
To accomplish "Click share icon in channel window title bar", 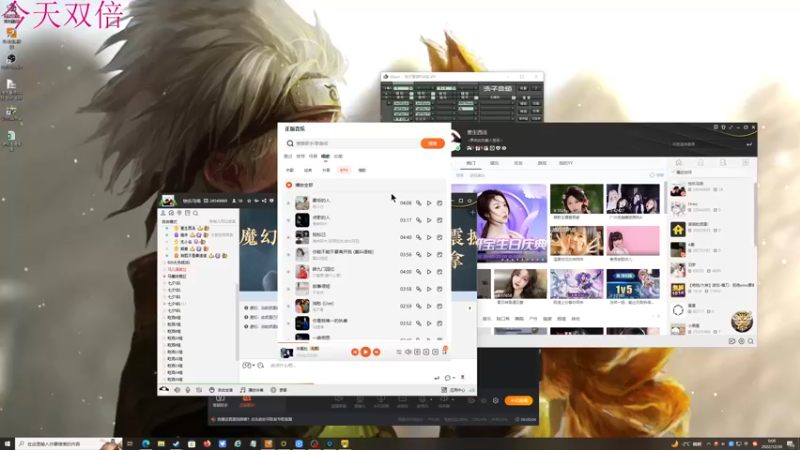I will pos(264,201).
